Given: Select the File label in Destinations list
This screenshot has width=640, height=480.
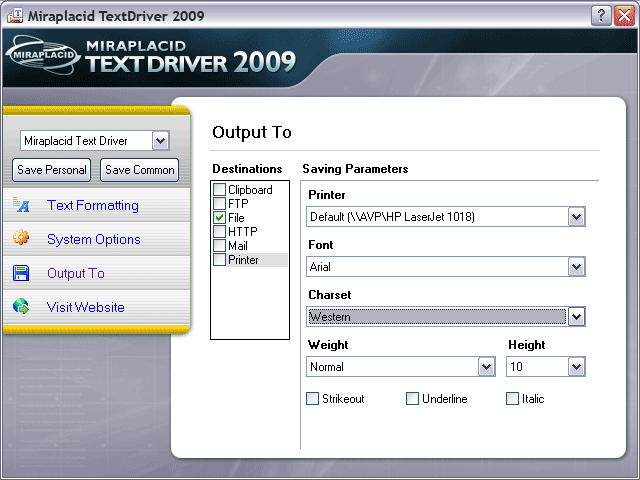Looking at the screenshot, I should click(236, 218).
